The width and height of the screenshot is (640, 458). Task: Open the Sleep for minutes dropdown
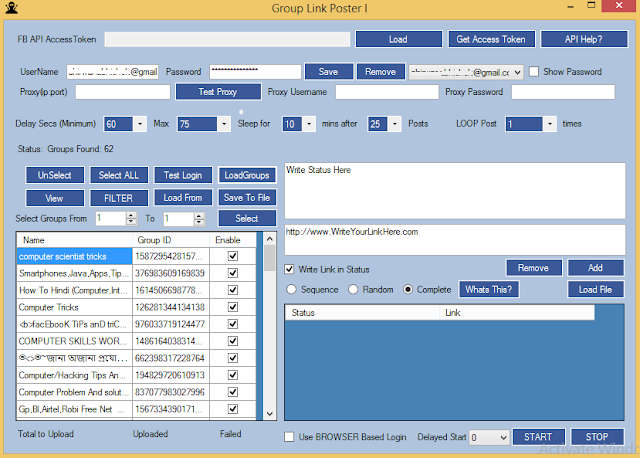[309, 124]
